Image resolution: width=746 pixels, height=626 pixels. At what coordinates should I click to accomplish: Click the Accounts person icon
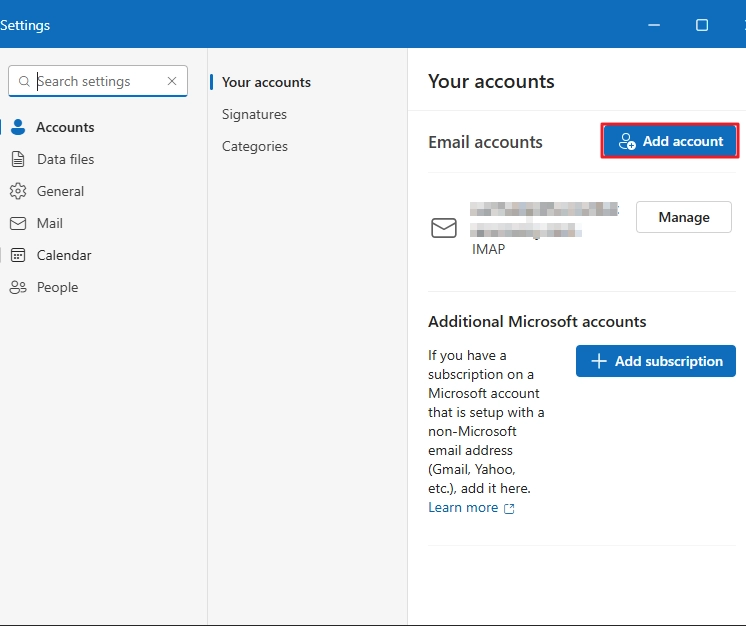18,127
